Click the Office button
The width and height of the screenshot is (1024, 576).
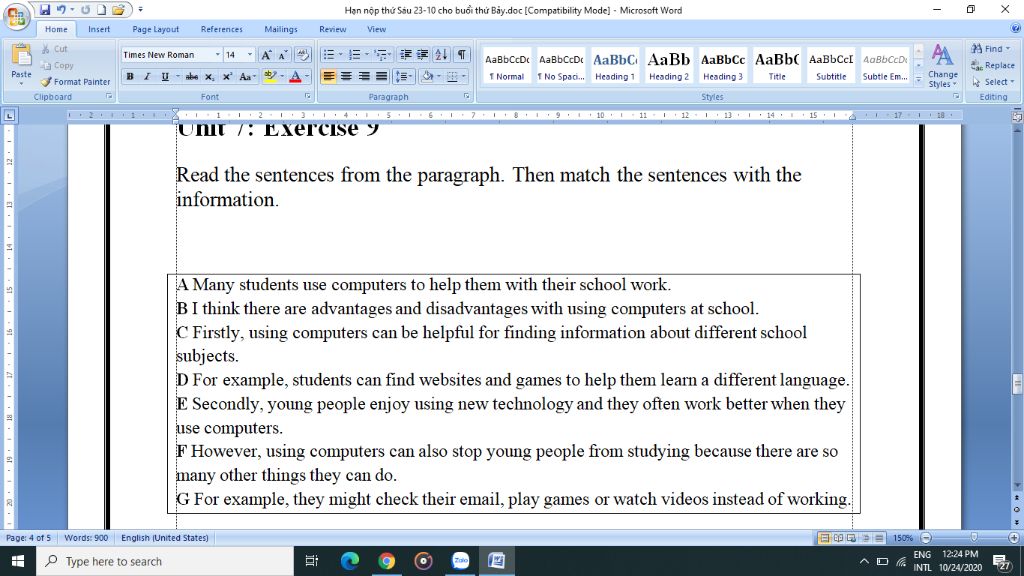(16, 16)
